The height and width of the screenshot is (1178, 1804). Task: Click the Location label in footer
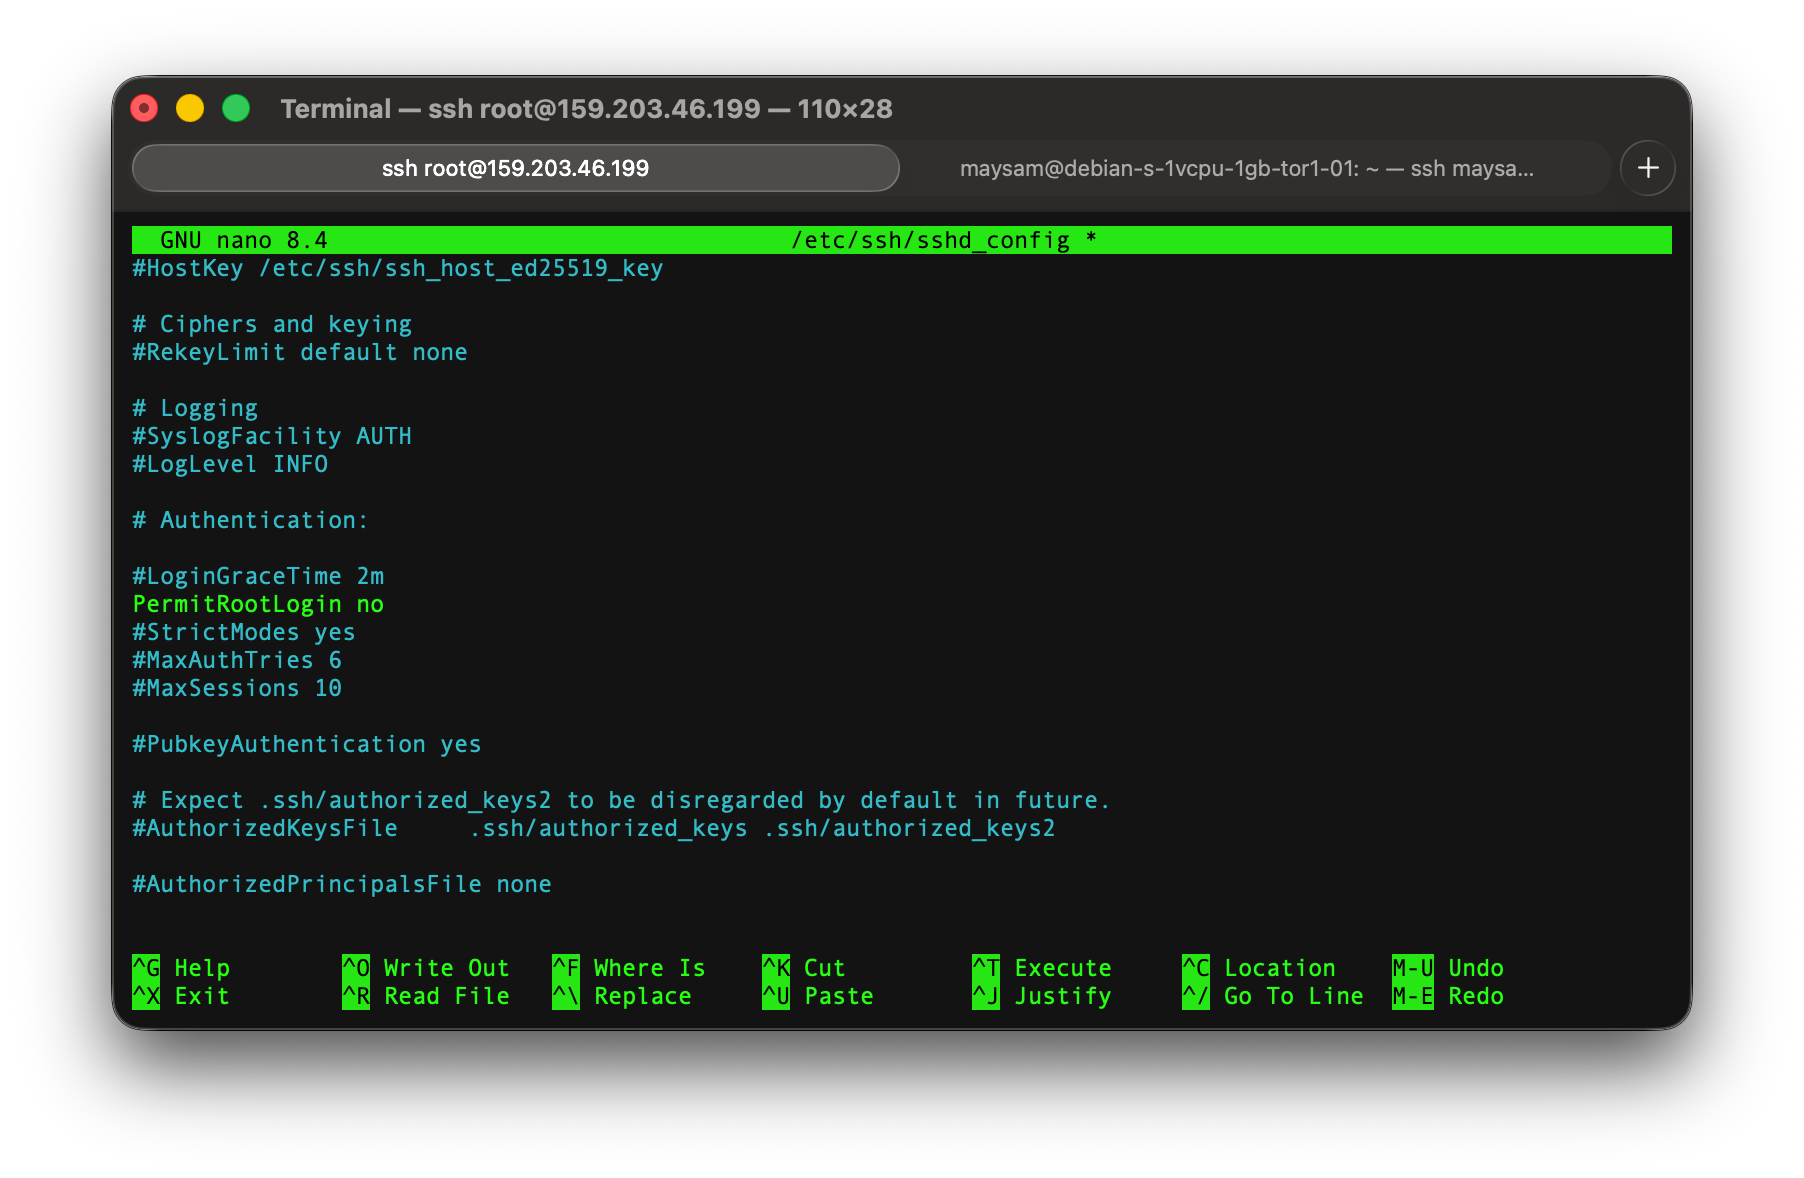point(1280,968)
